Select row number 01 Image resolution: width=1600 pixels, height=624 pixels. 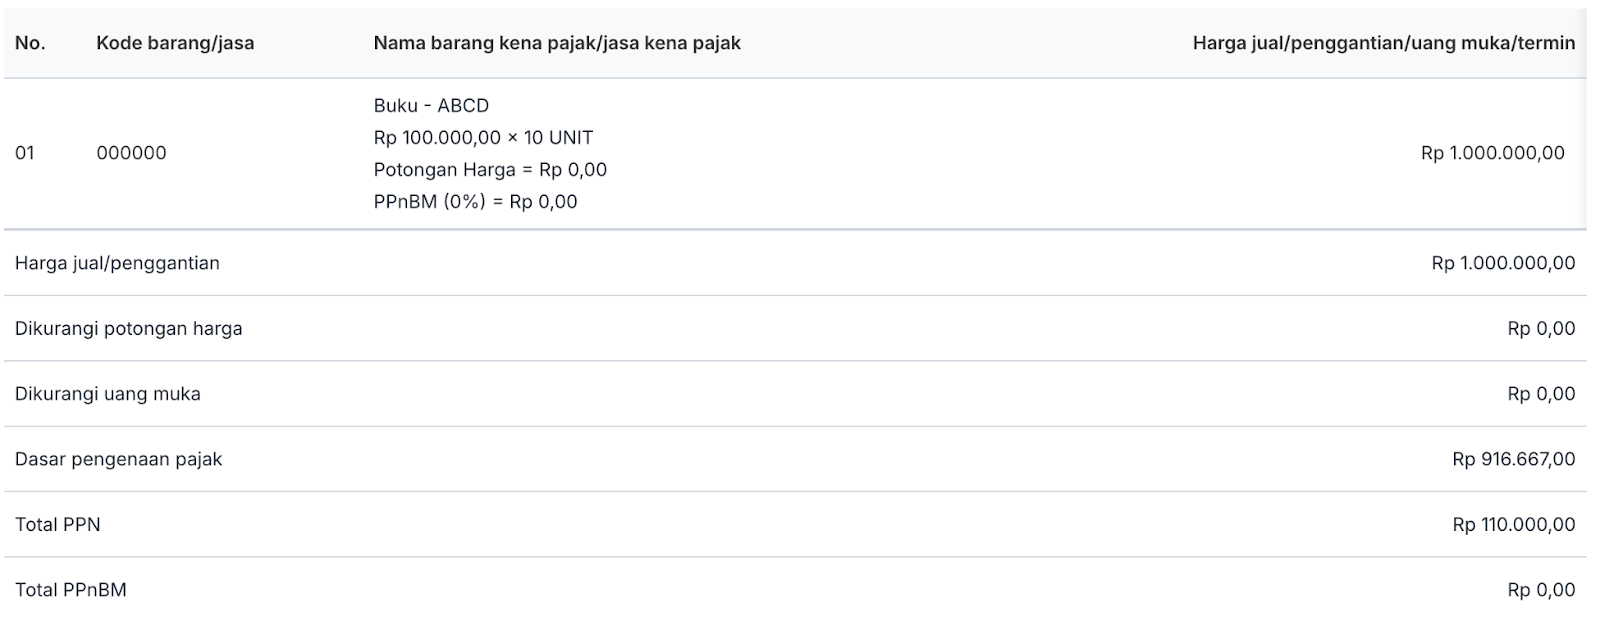[x=25, y=153]
